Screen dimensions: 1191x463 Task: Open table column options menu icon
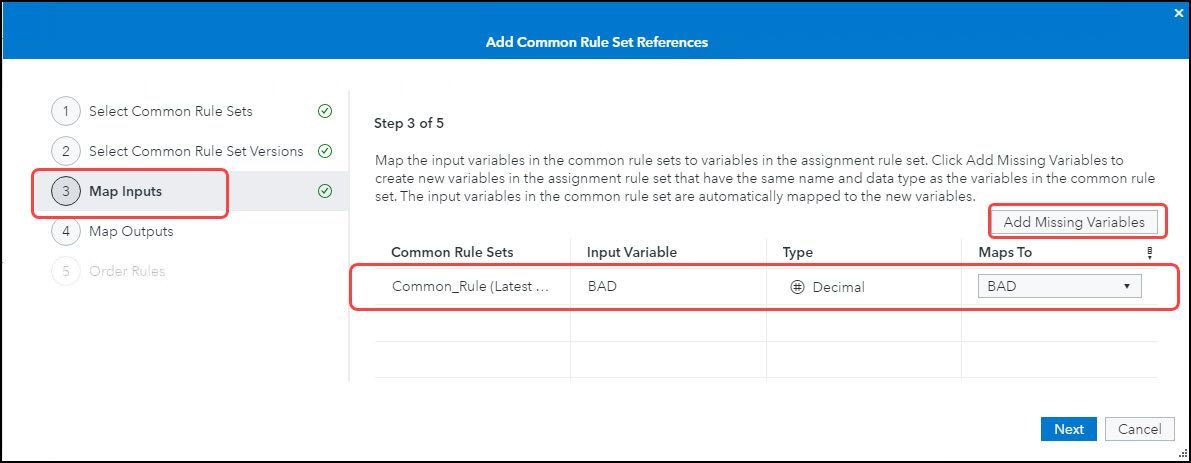coord(1150,253)
